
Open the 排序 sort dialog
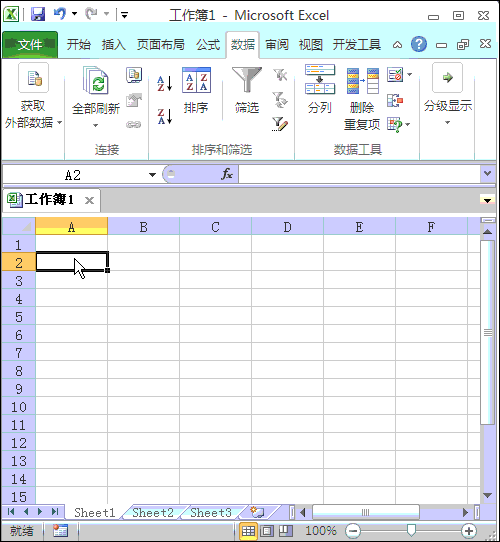tap(196, 91)
